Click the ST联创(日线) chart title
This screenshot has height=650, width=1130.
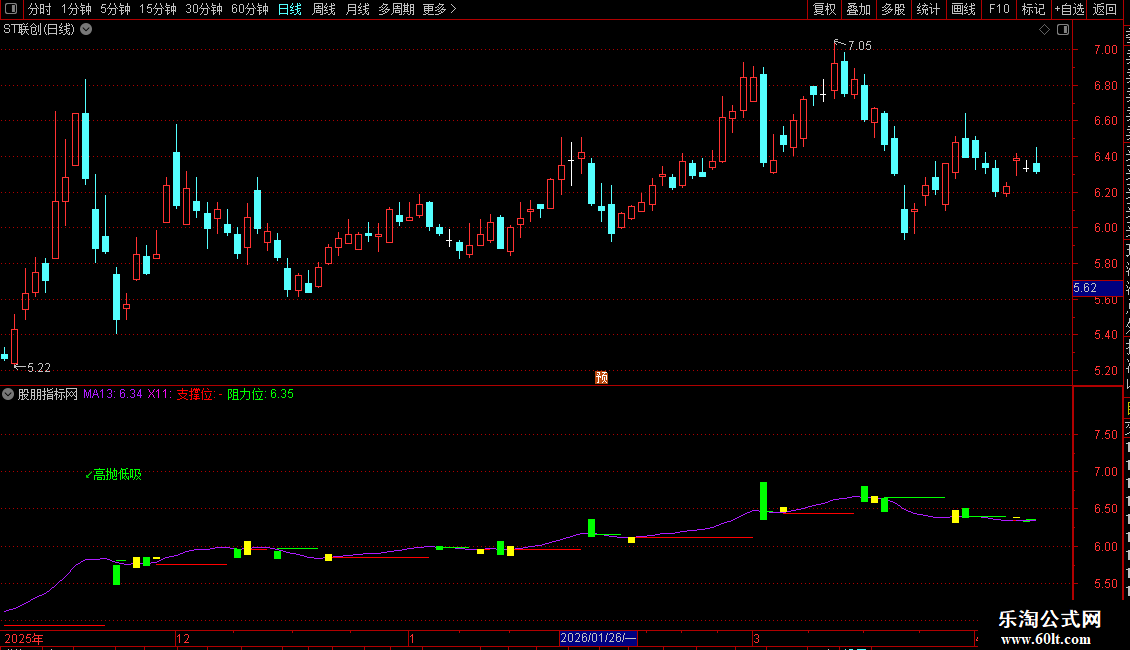coord(39,30)
